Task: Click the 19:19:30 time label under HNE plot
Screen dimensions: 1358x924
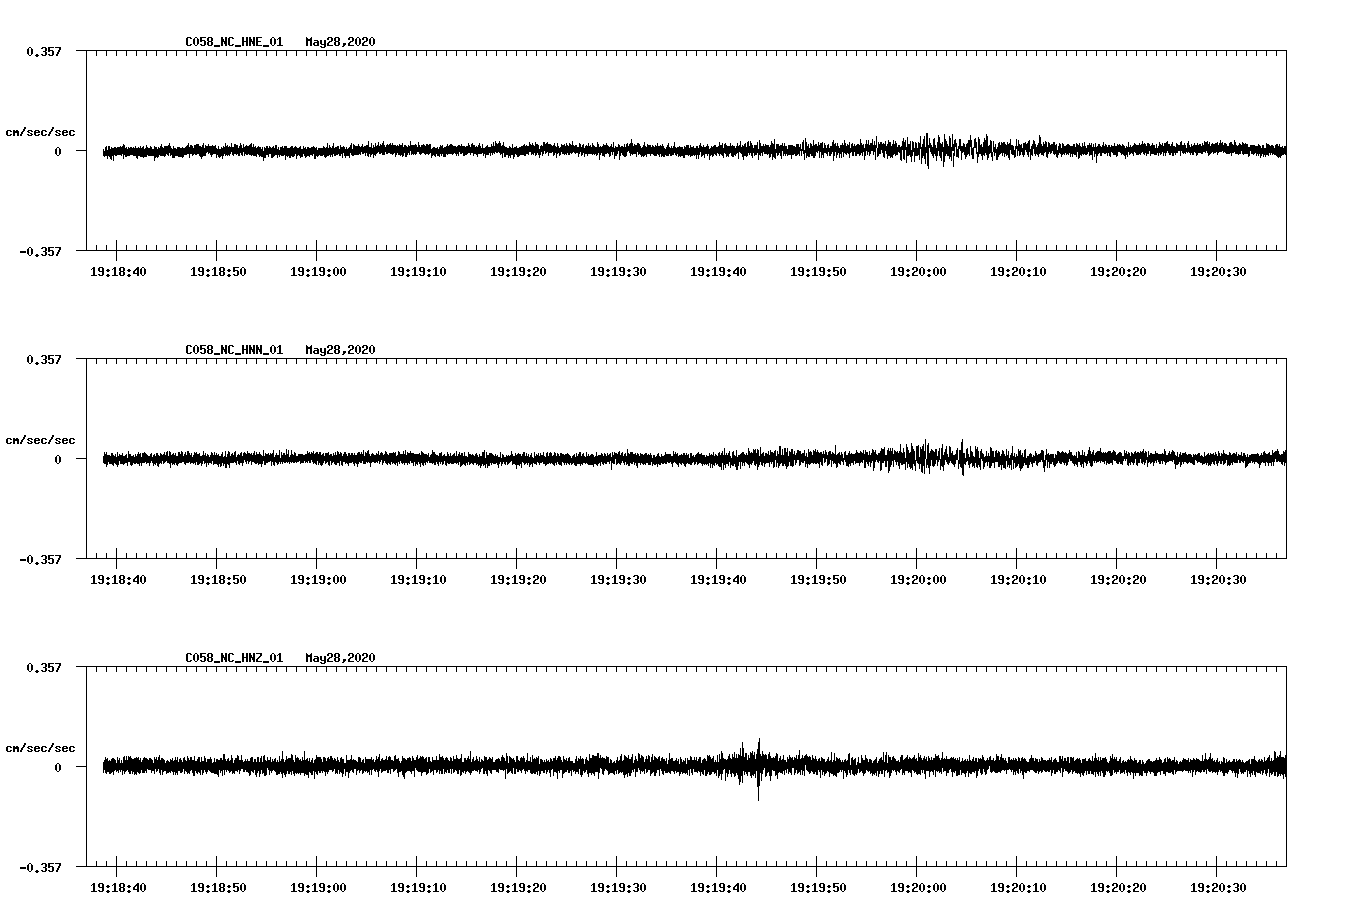Action: [x=618, y=272]
